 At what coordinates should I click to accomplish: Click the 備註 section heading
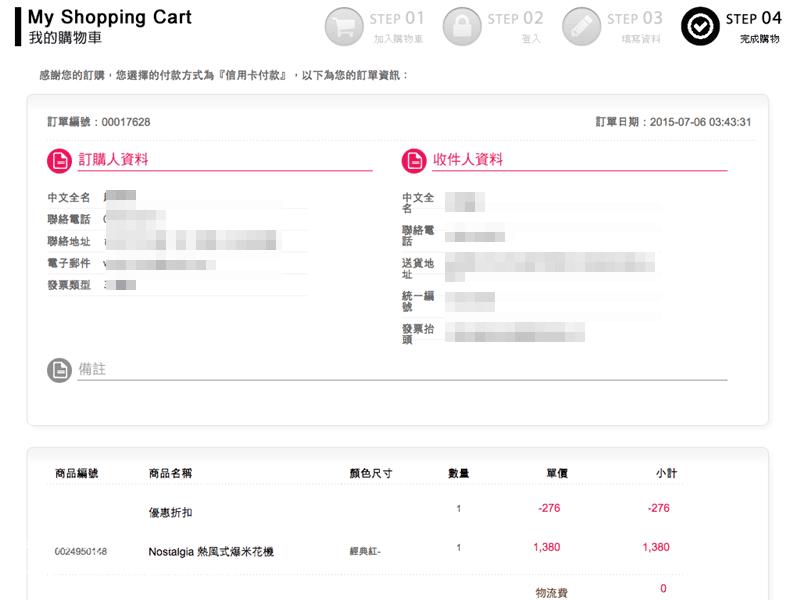coord(92,369)
